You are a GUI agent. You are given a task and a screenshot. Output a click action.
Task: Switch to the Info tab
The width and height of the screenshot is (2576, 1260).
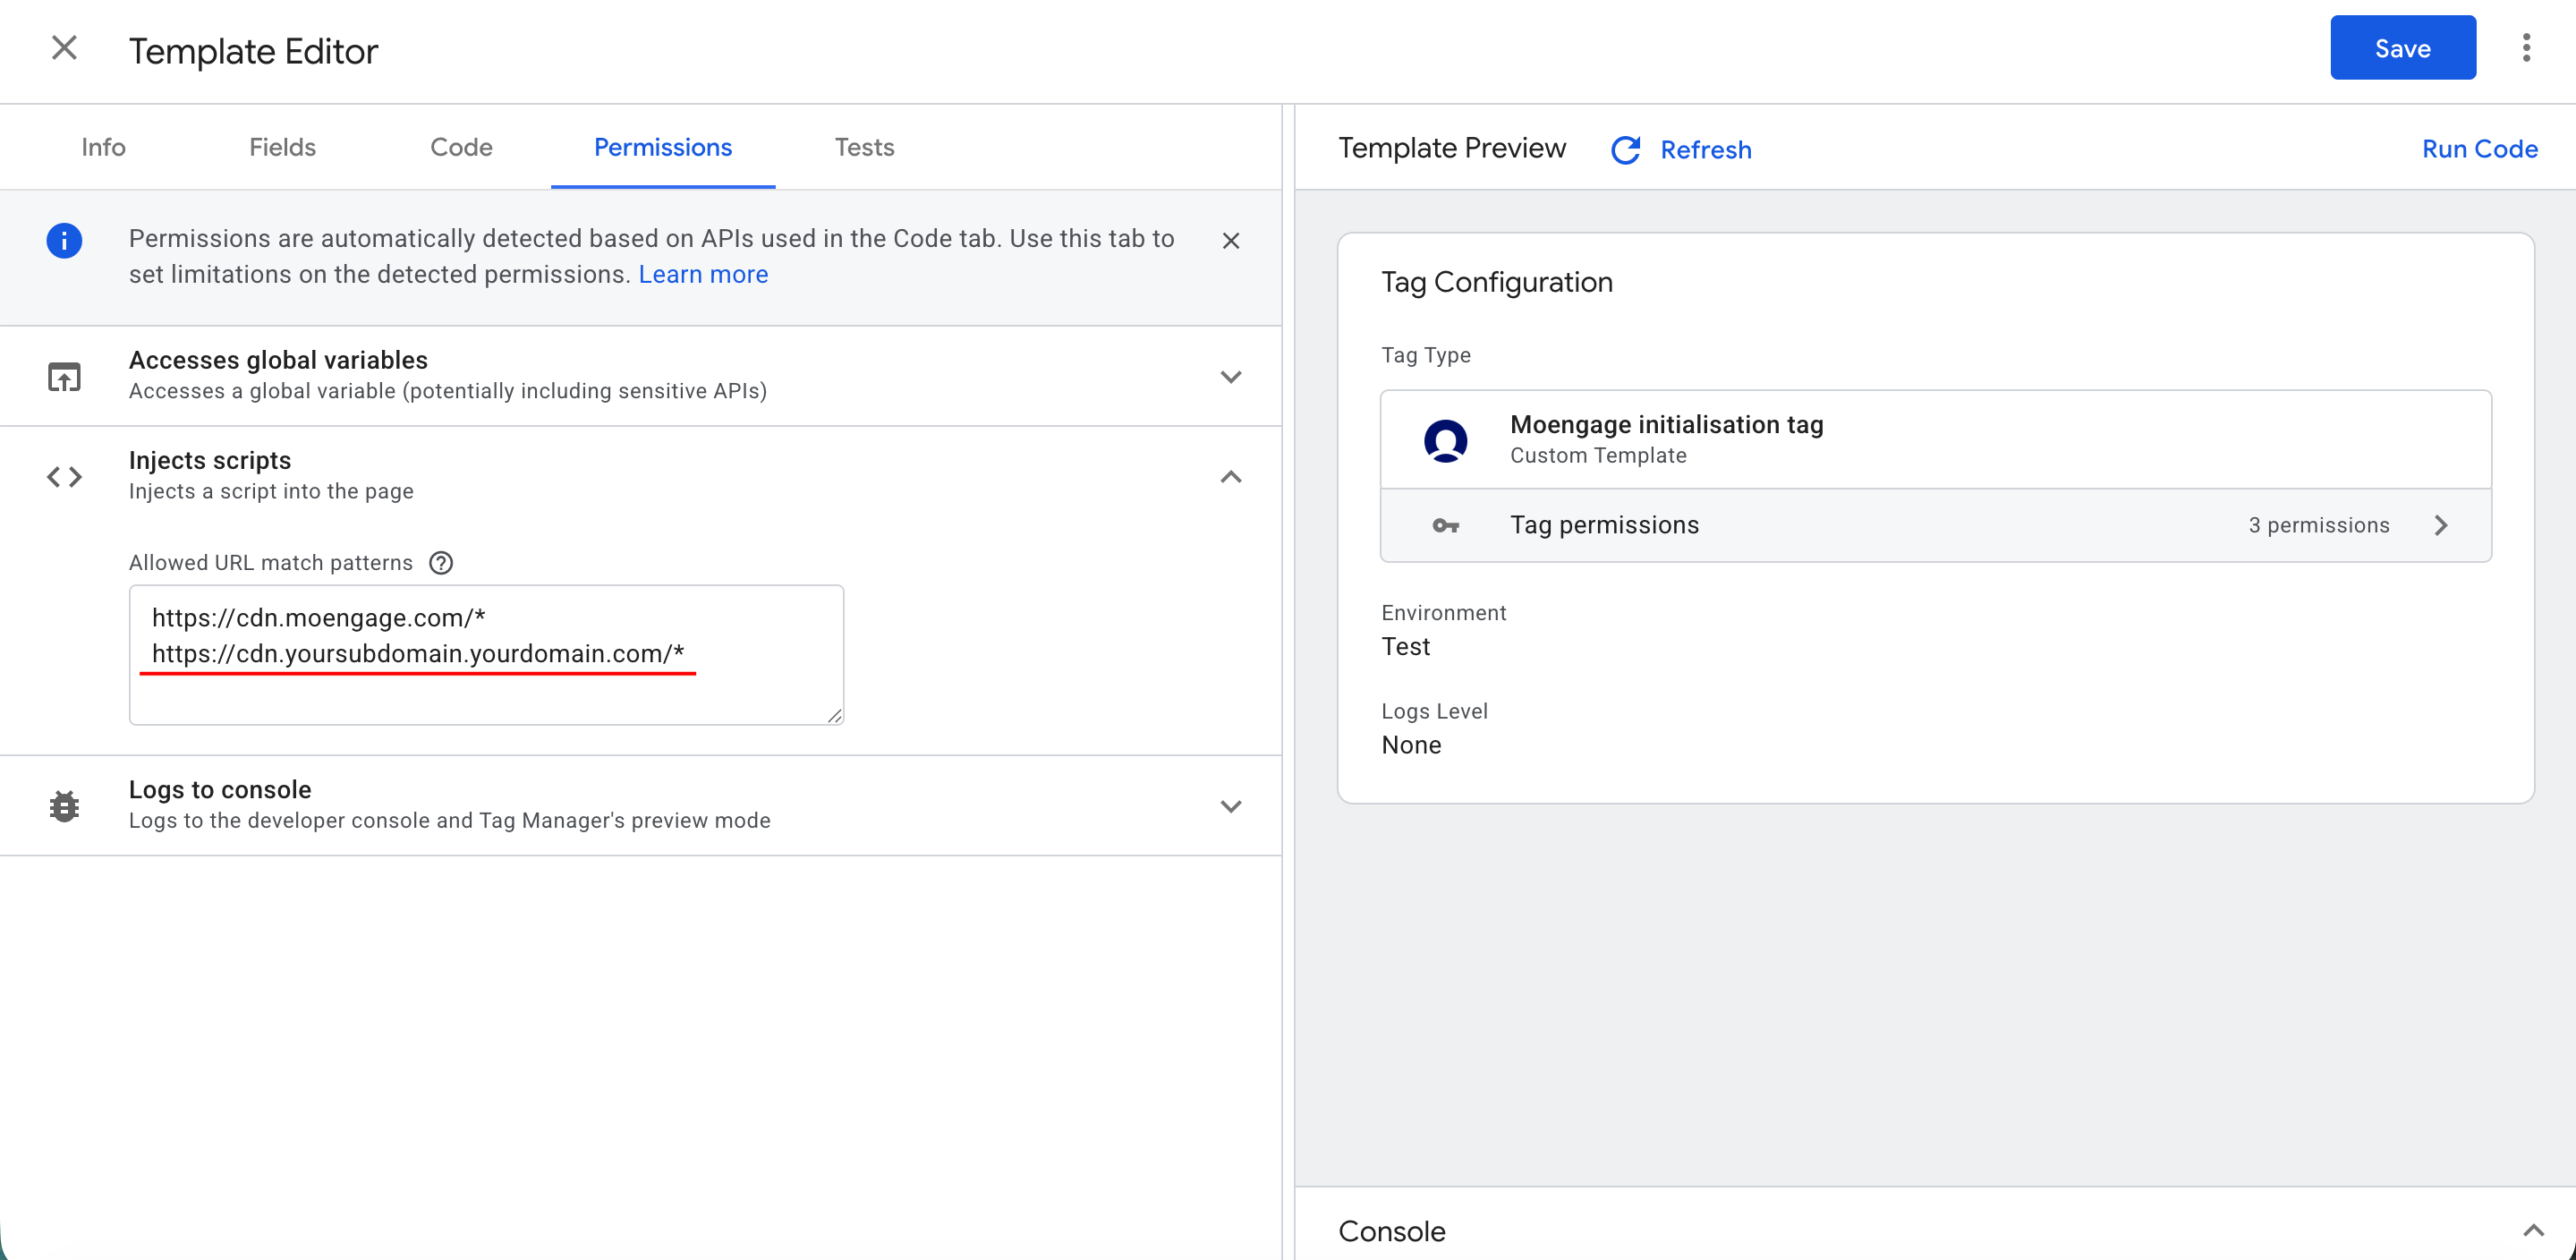(x=103, y=148)
